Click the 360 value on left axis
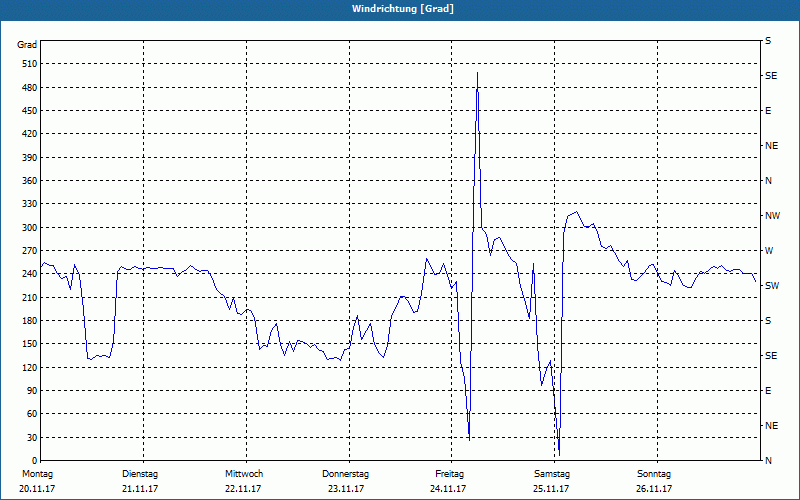Viewport: 800px width, 500px height. [x=30, y=181]
